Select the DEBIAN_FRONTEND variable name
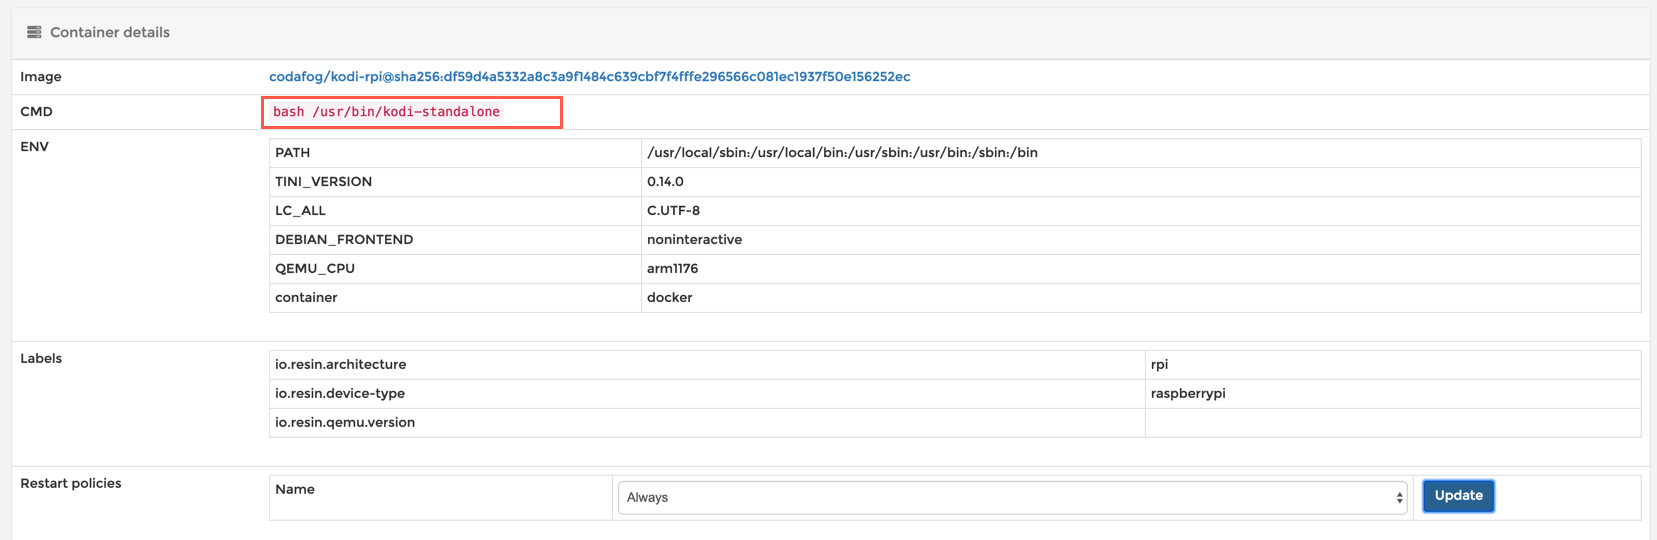The height and width of the screenshot is (540, 1657). click(x=344, y=240)
